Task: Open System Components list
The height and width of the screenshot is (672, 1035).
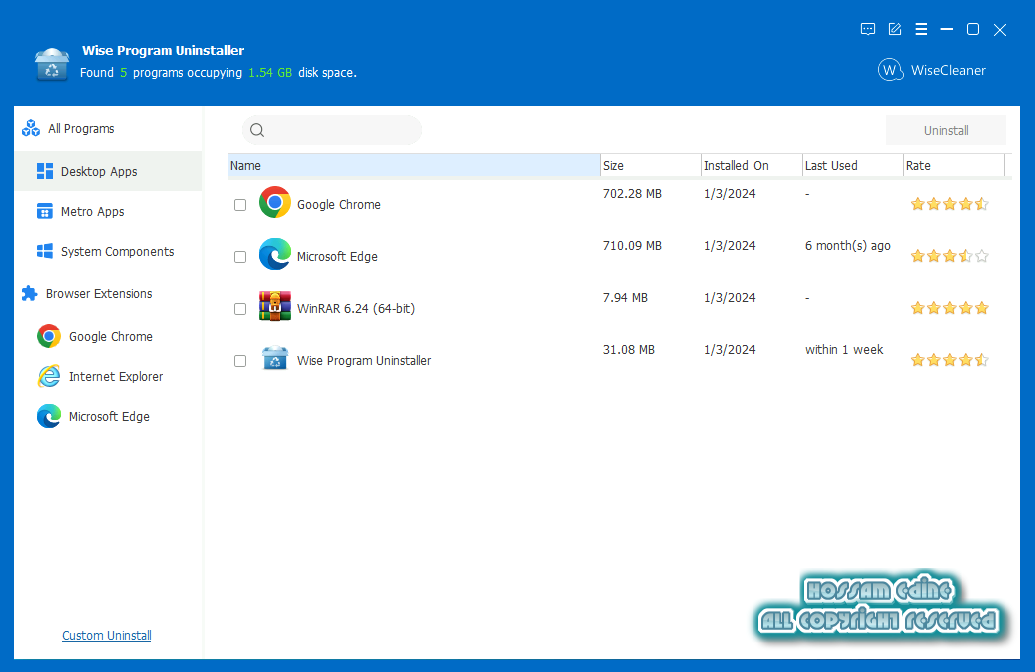Action: point(117,252)
